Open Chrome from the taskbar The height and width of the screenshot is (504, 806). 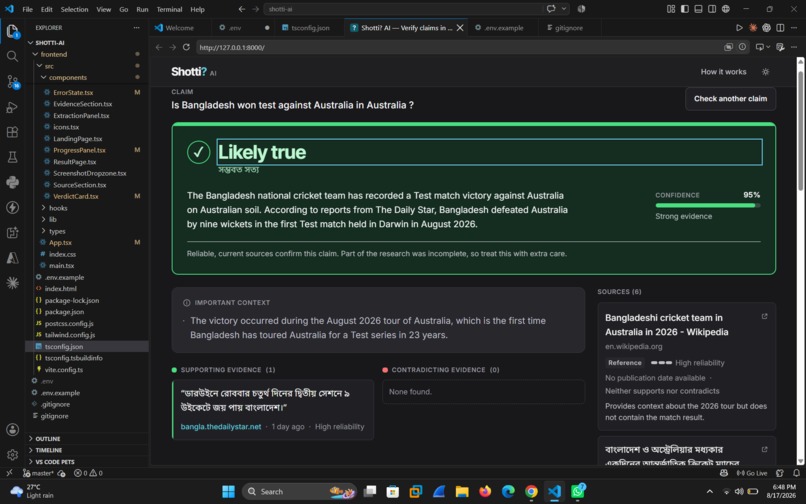pyautogui.click(x=531, y=492)
